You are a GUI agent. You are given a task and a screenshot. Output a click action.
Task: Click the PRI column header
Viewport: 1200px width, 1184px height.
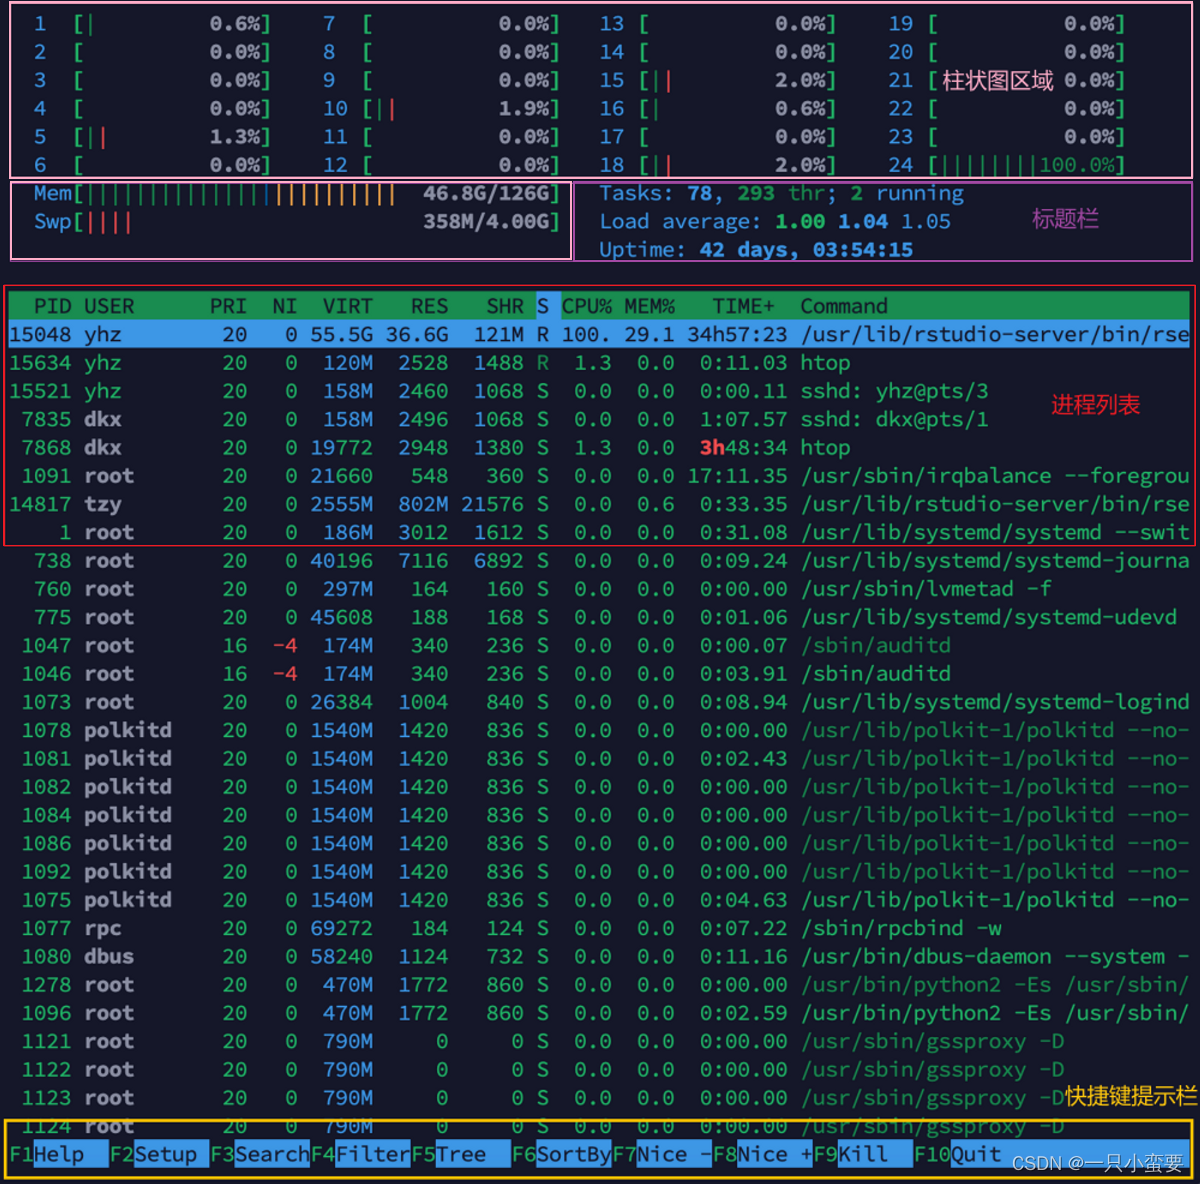click(228, 306)
